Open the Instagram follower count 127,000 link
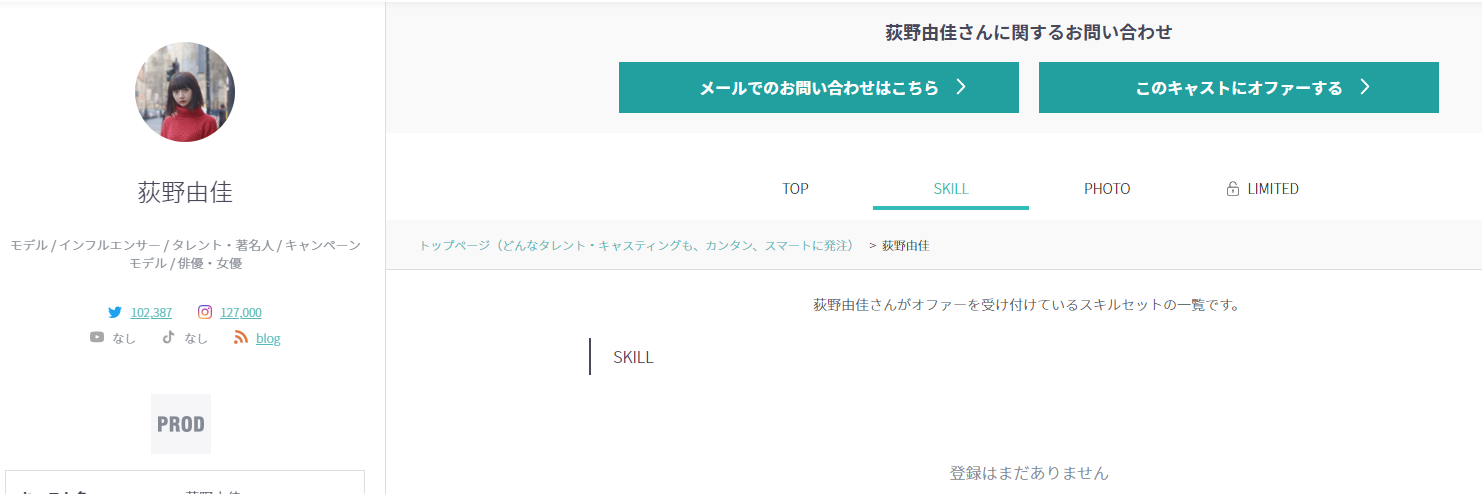Screen dimensions: 1482x494 (x=241, y=313)
